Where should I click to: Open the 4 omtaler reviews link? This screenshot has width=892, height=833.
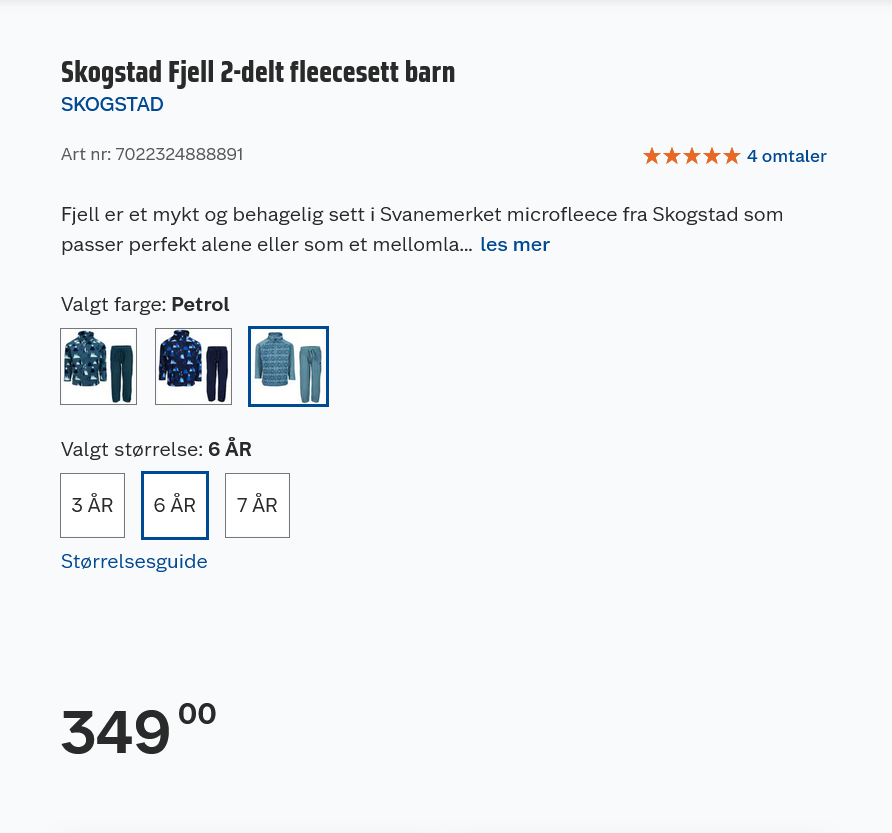[786, 156]
